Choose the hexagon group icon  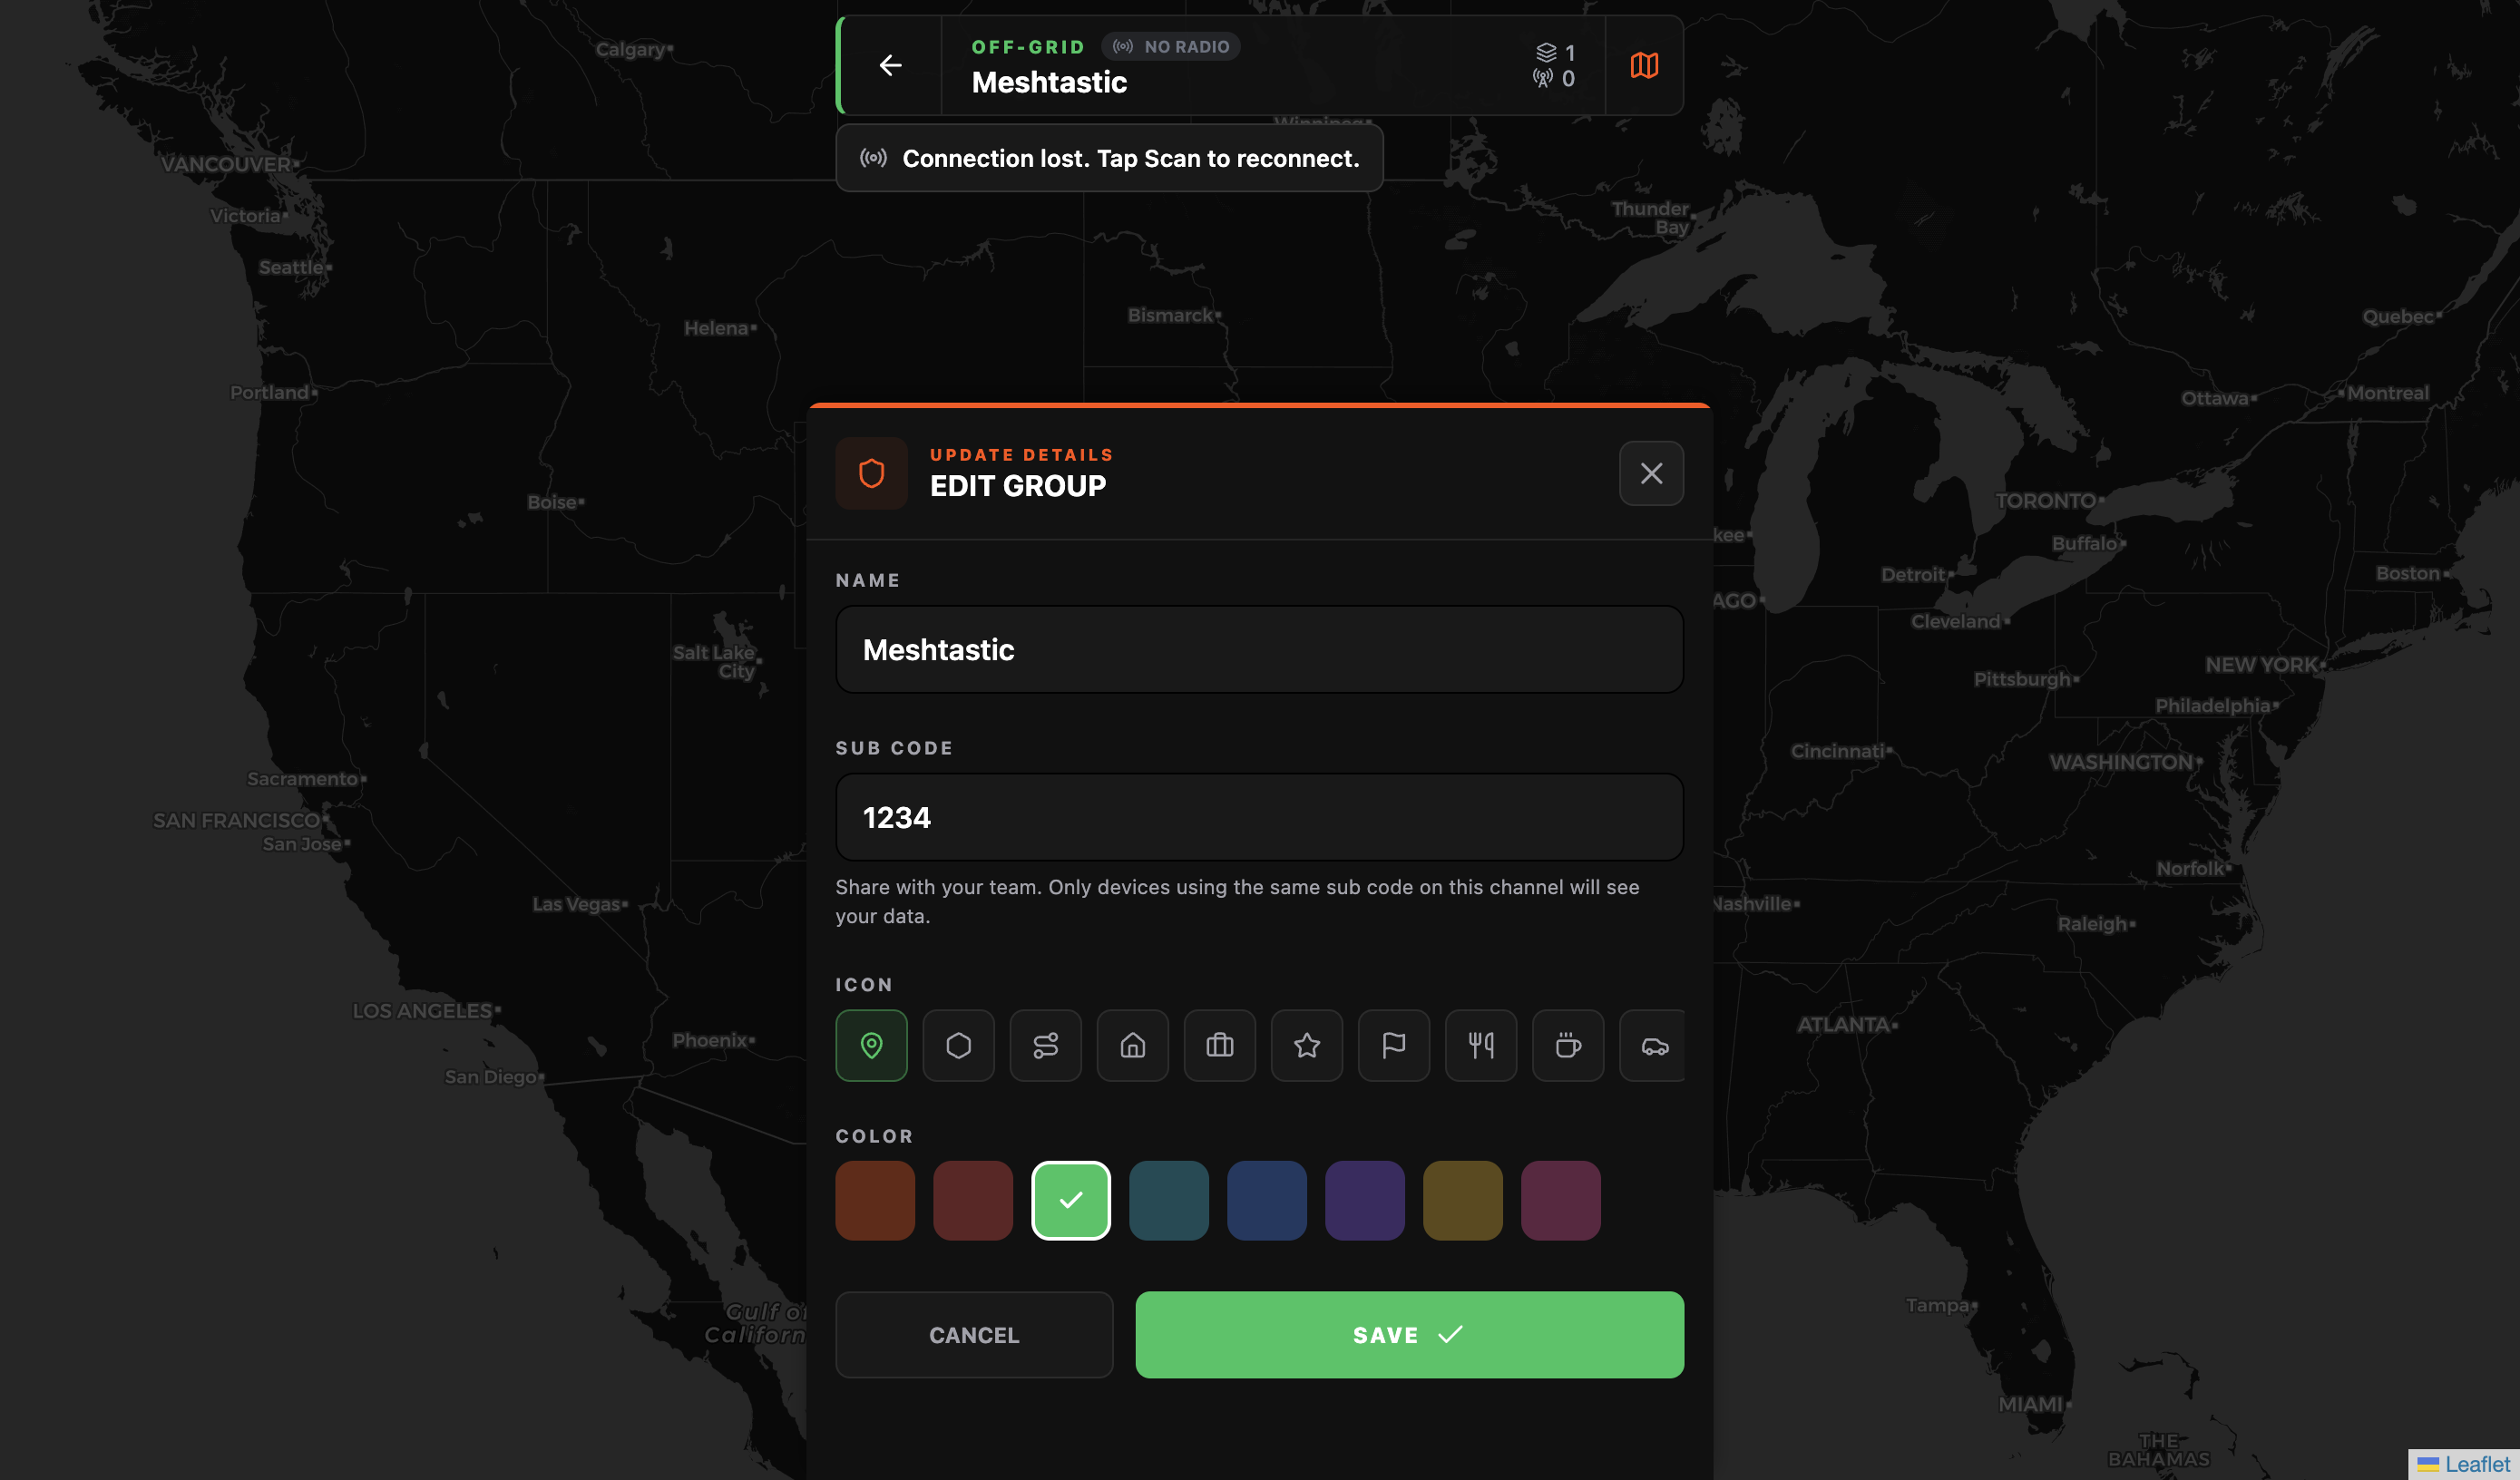coord(958,1045)
